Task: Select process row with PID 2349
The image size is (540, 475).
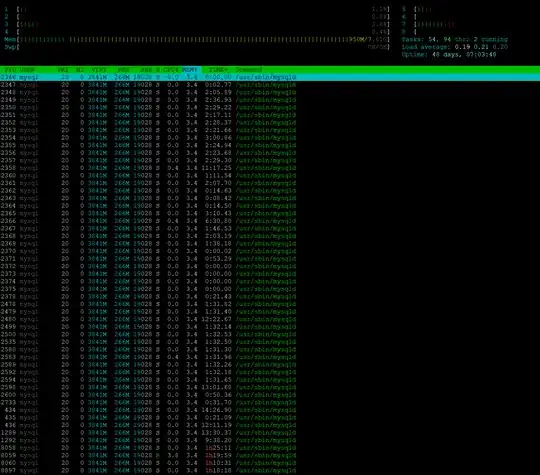Action: (148, 100)
